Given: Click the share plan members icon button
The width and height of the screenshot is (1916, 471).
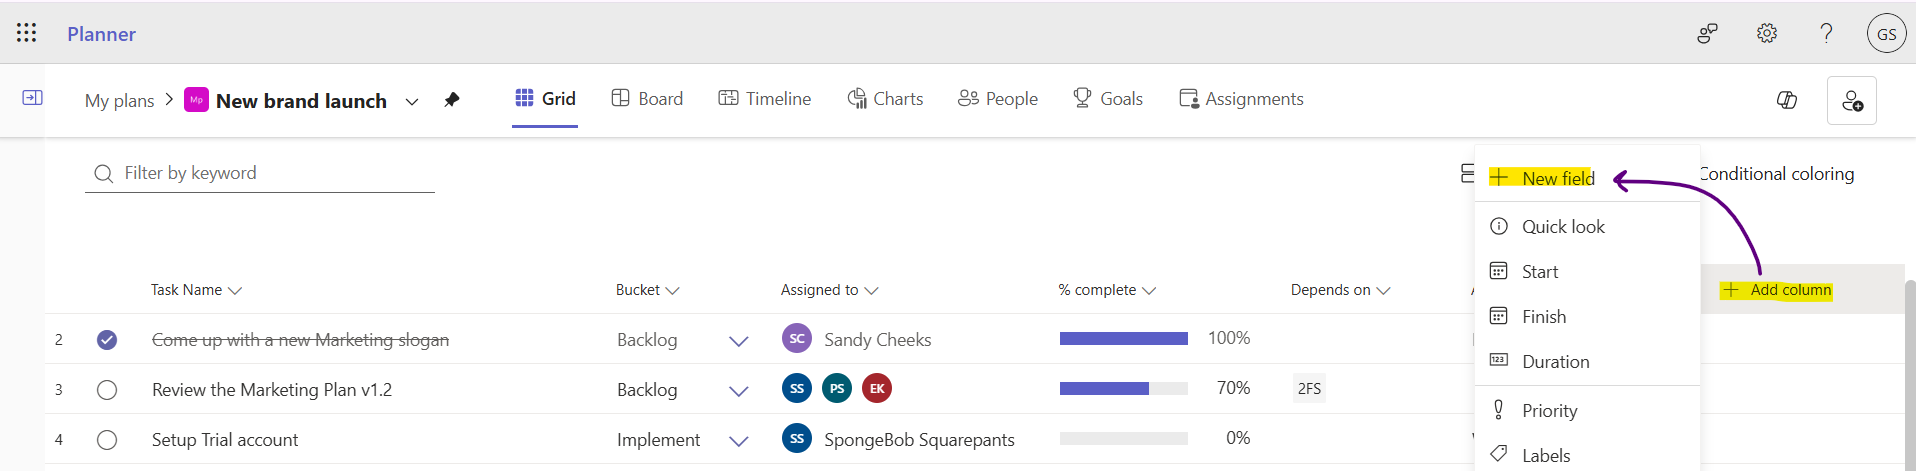Looking at the screenshot, I should pyautogui.click(x=1851, y=100).
